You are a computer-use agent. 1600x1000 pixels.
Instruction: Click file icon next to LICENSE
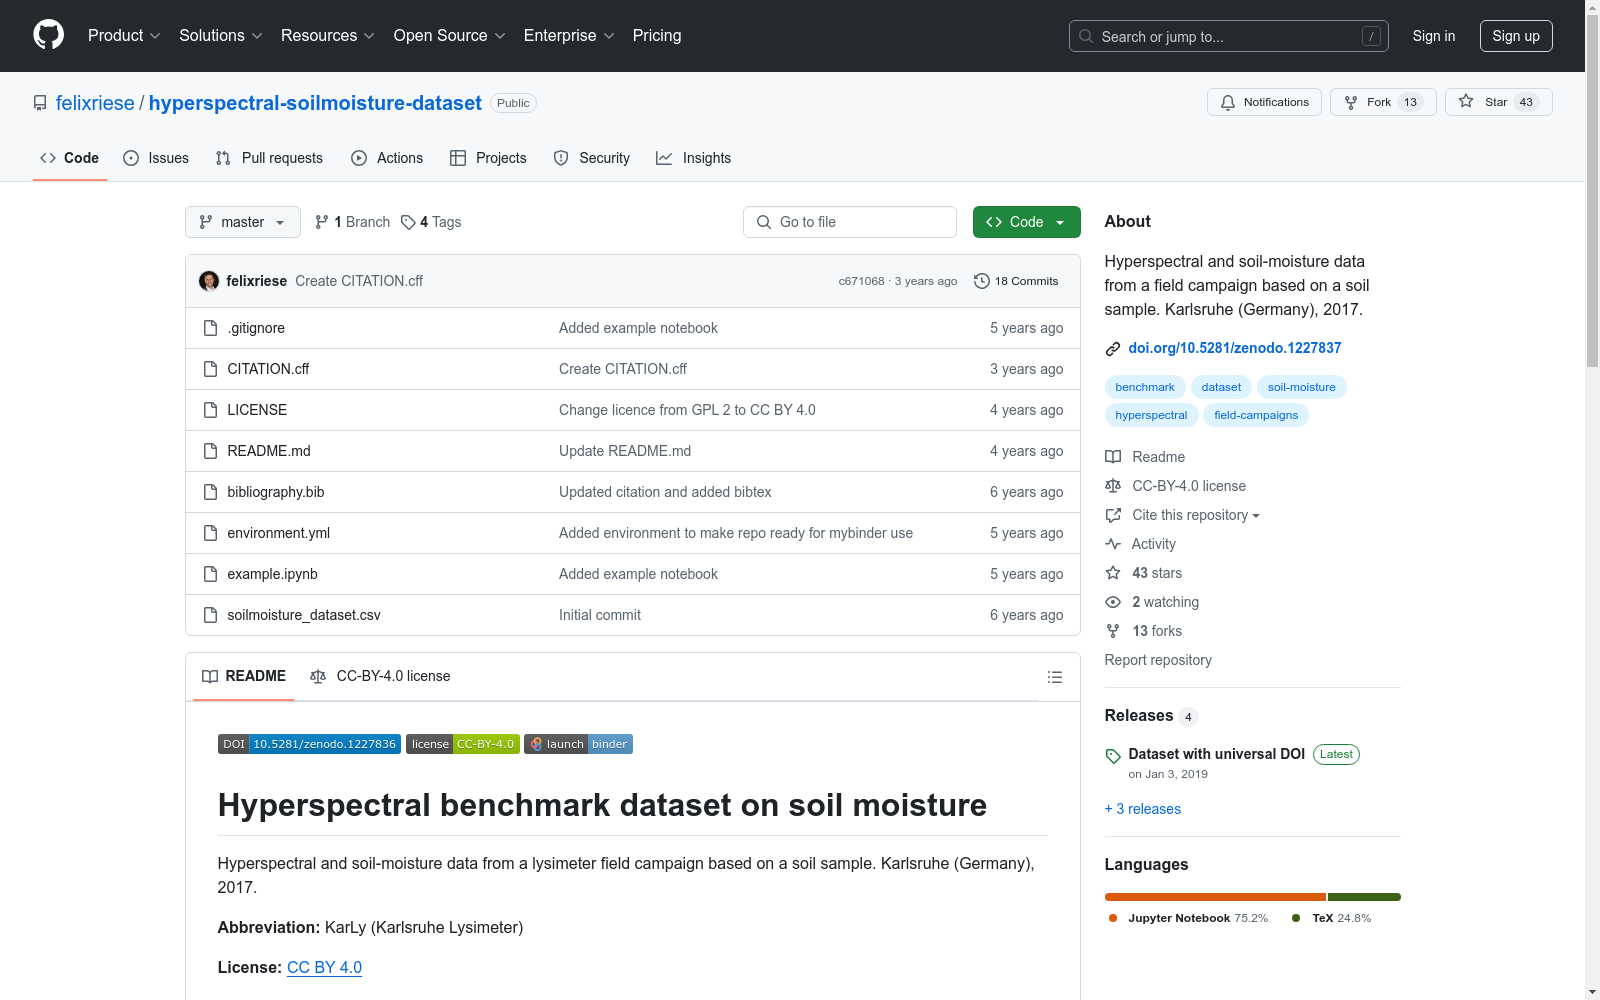(x=210, y=410)
